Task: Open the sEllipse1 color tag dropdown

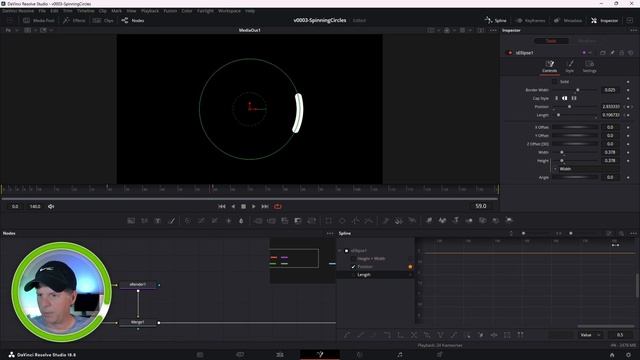Action: coord(586,53)
